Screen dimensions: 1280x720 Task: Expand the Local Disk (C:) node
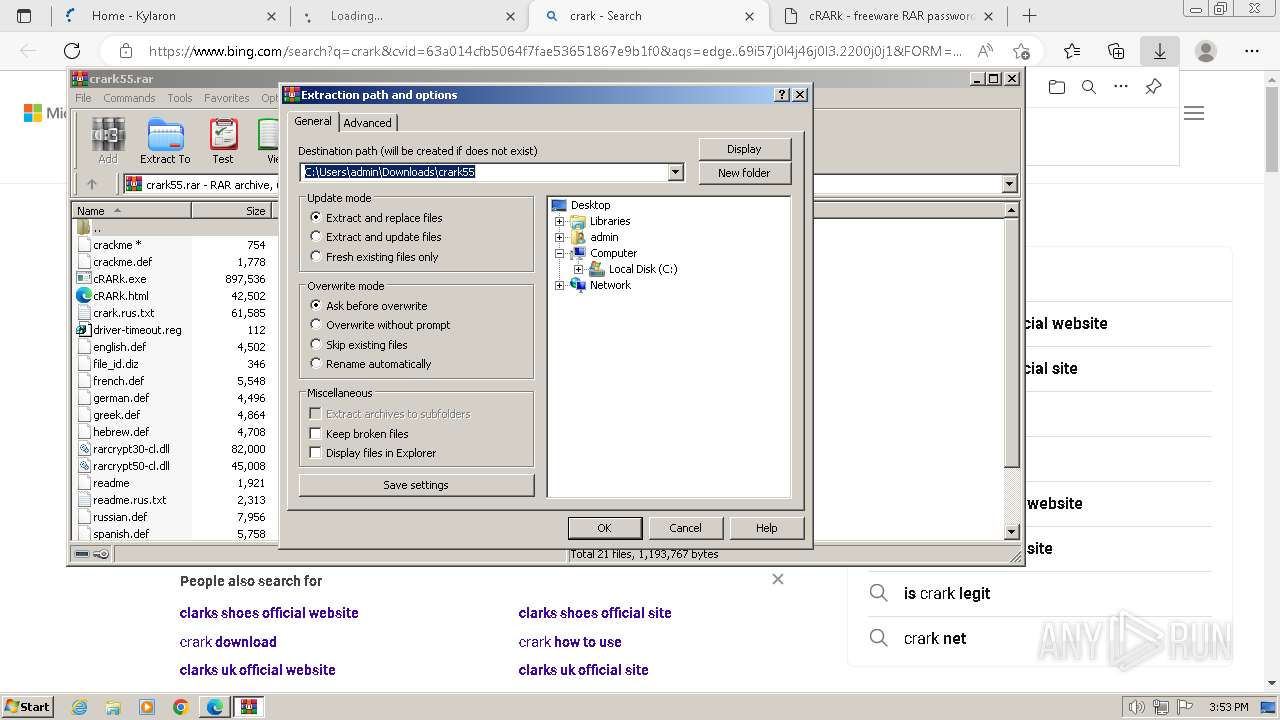pos(578,269)
